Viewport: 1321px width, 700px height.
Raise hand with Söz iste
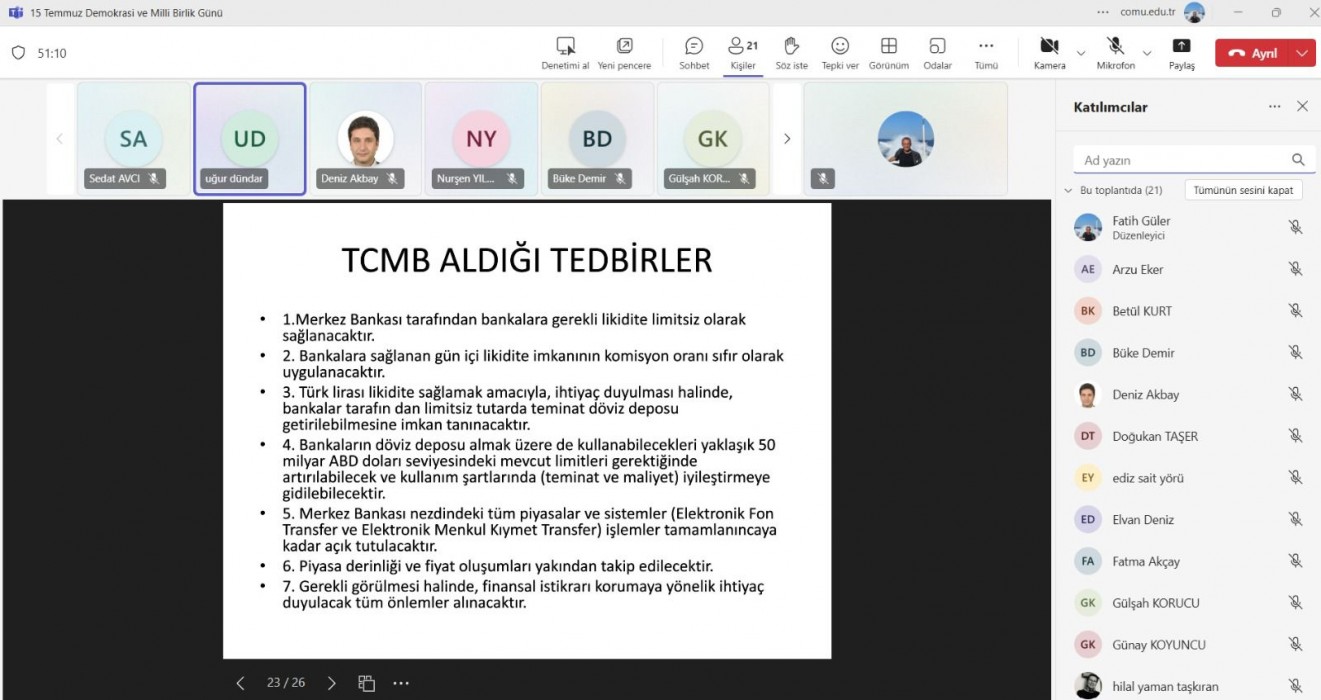pyautogui.click(x=791, y=53)
